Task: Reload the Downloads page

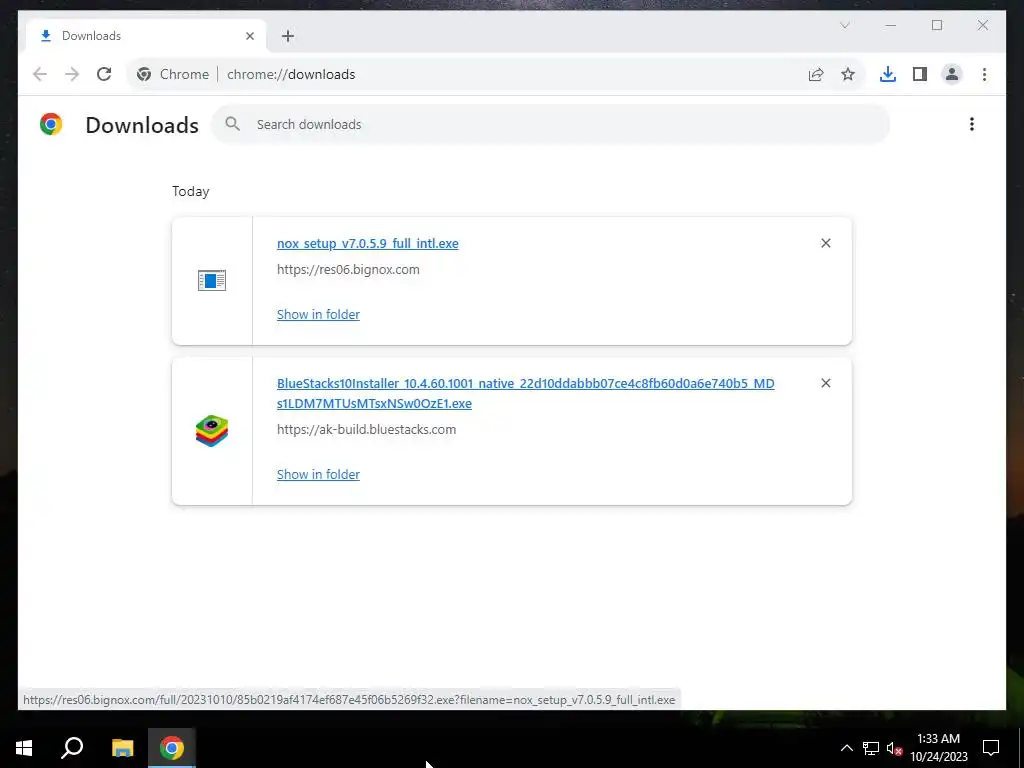Action: pos(104,74)
